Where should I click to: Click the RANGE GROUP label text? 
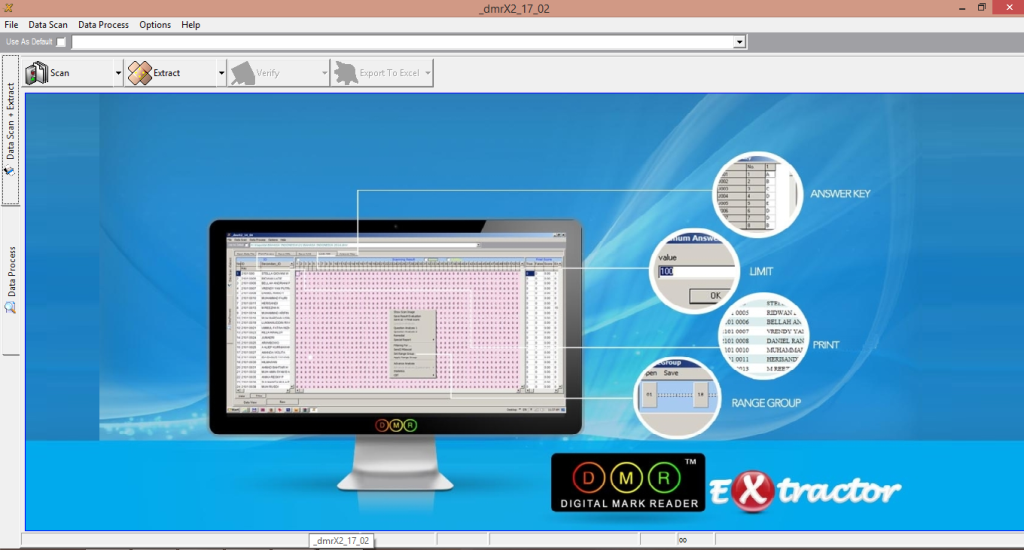(766, 403)
